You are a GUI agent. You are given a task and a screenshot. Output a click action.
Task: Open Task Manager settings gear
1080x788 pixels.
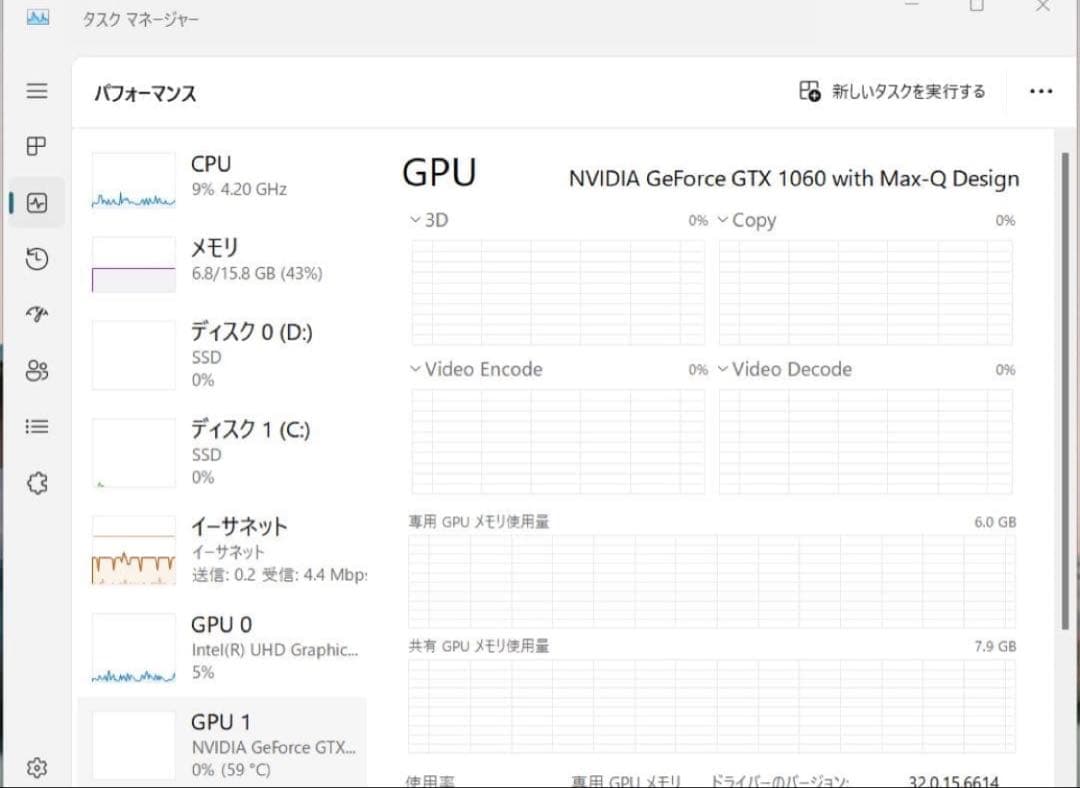36,766
